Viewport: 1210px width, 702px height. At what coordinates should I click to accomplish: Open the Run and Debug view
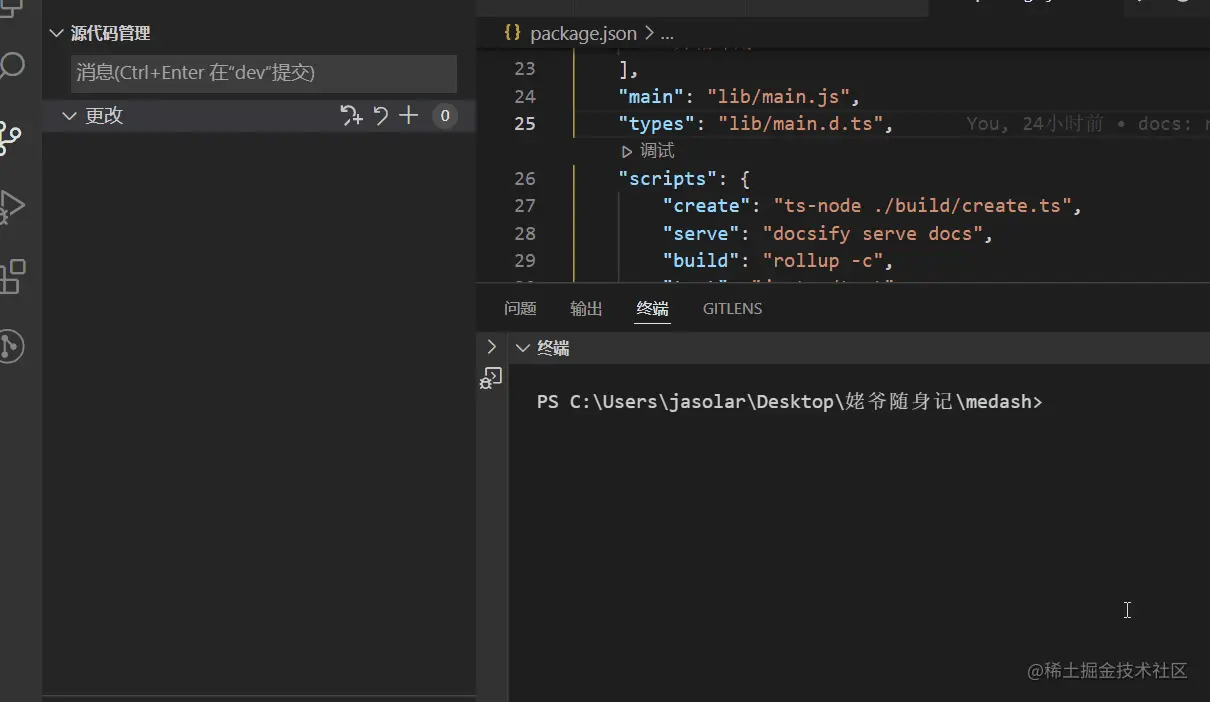11,206
